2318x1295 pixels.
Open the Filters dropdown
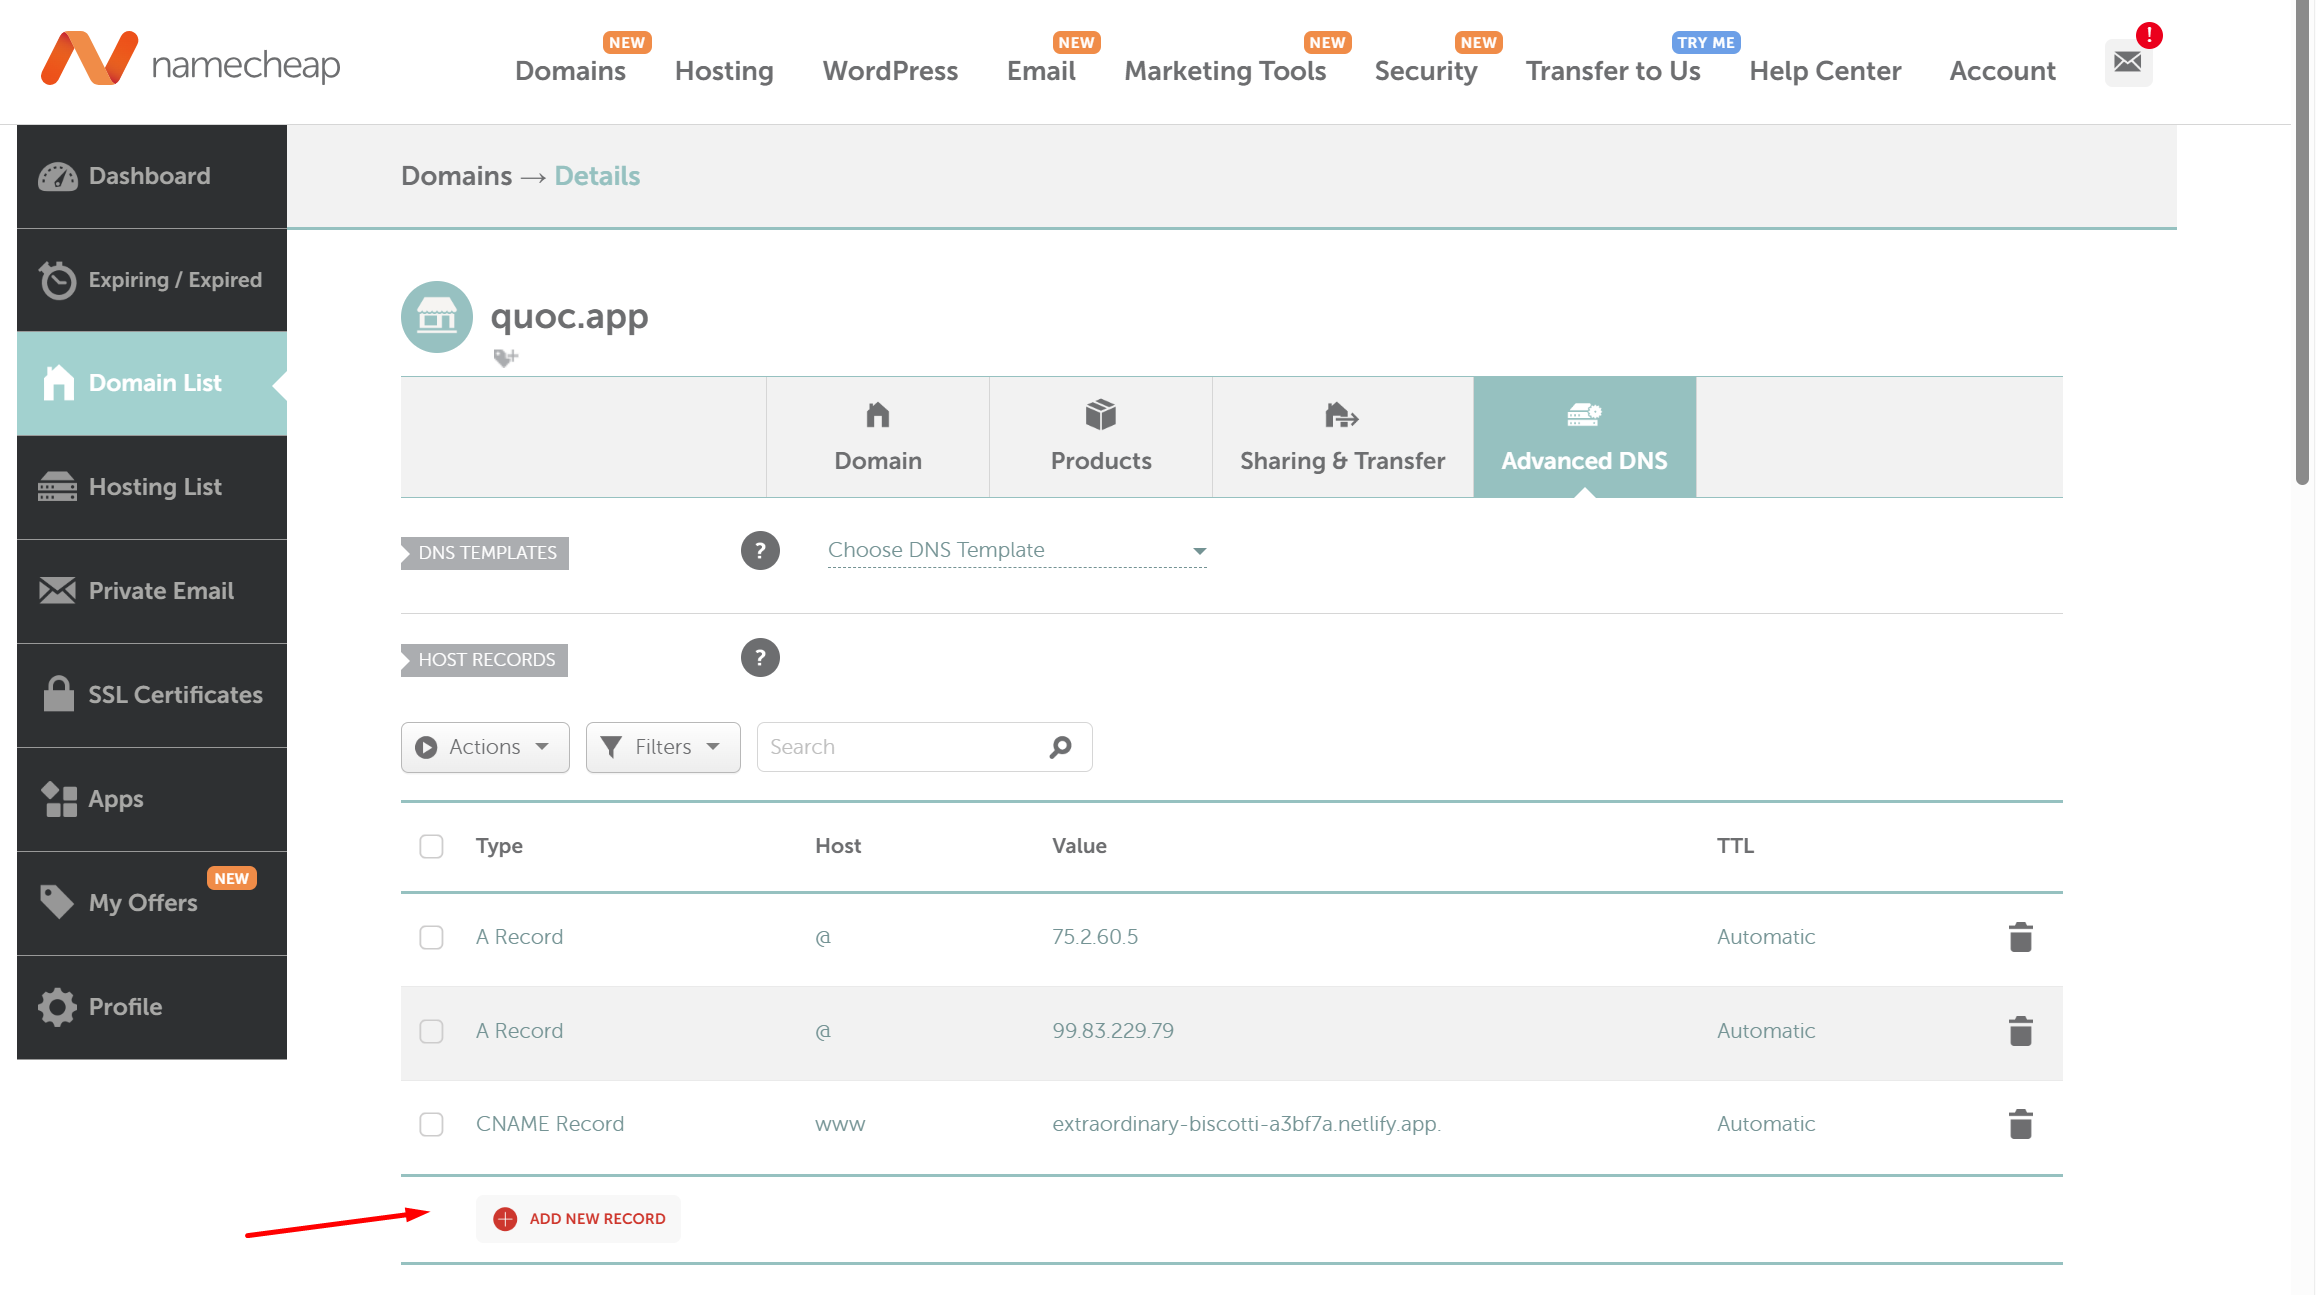(x=662, y=747)
